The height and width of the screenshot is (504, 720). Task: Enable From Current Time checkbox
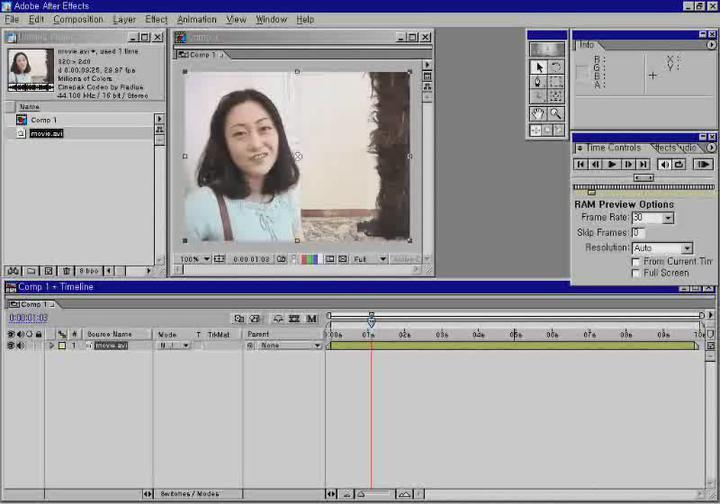click(636, 262)
